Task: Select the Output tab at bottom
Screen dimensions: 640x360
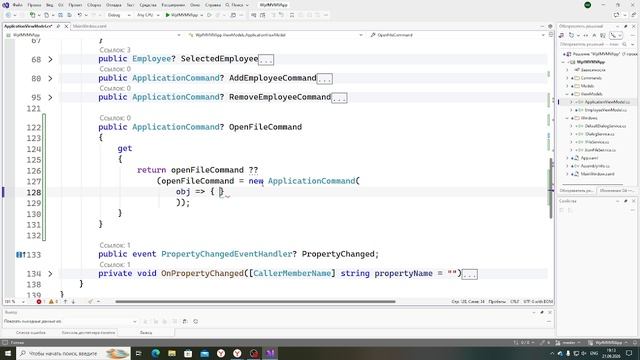Action: (x=146, y=333)
